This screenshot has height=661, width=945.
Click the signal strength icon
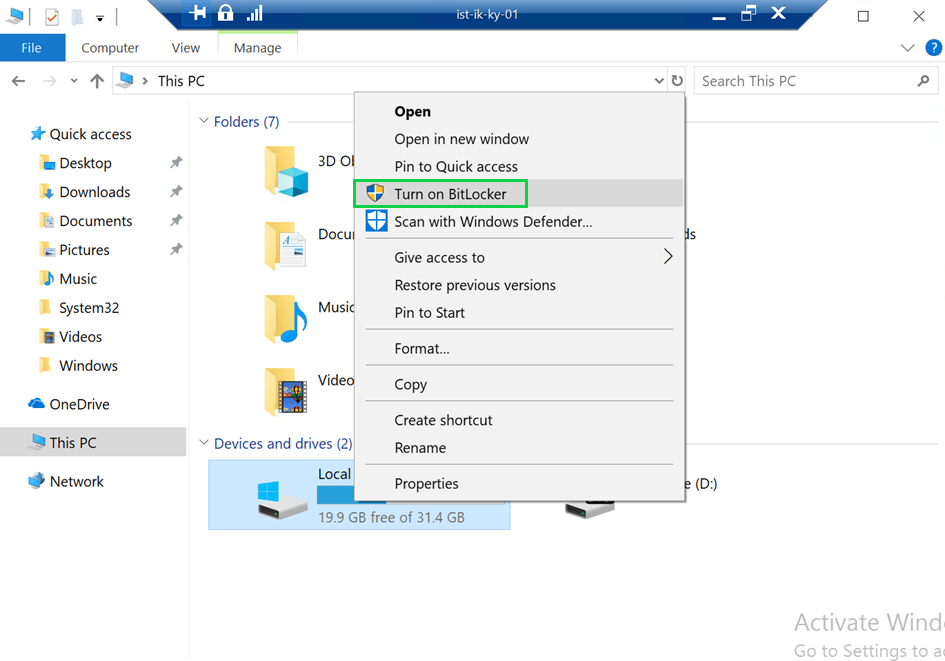tap(254, 13)
